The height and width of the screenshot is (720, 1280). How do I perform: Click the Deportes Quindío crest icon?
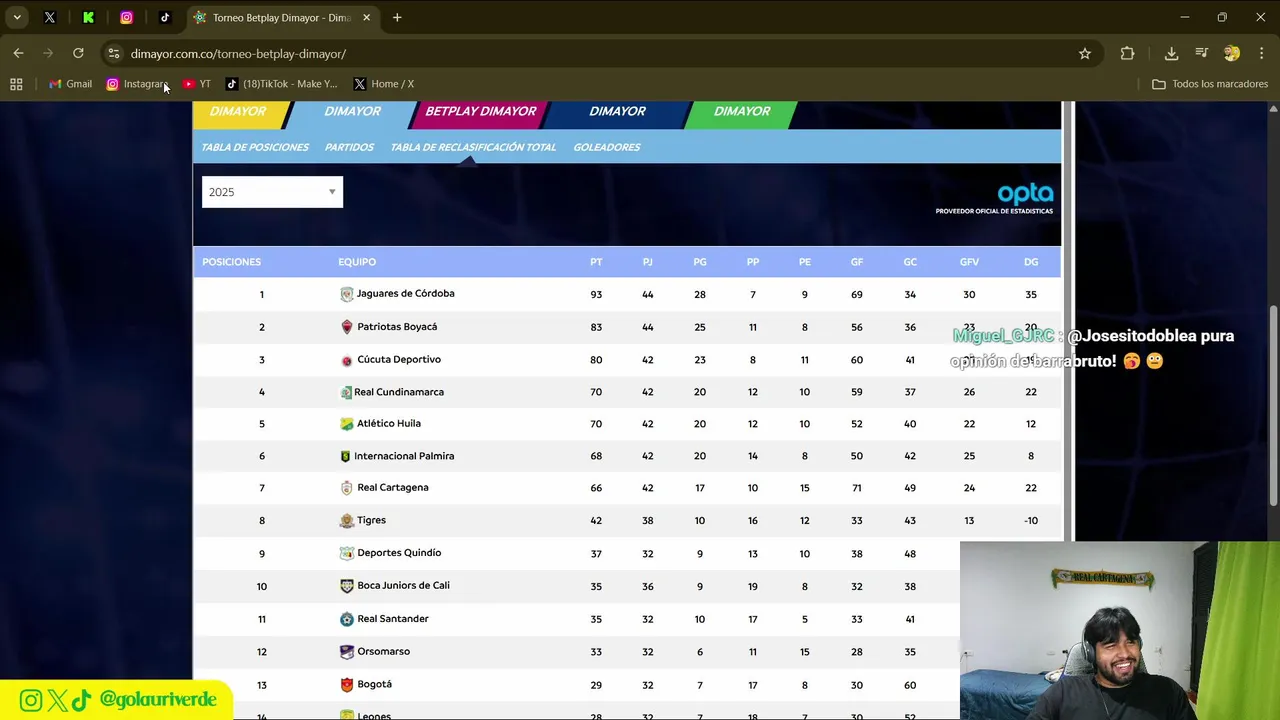tap(347, 553)
